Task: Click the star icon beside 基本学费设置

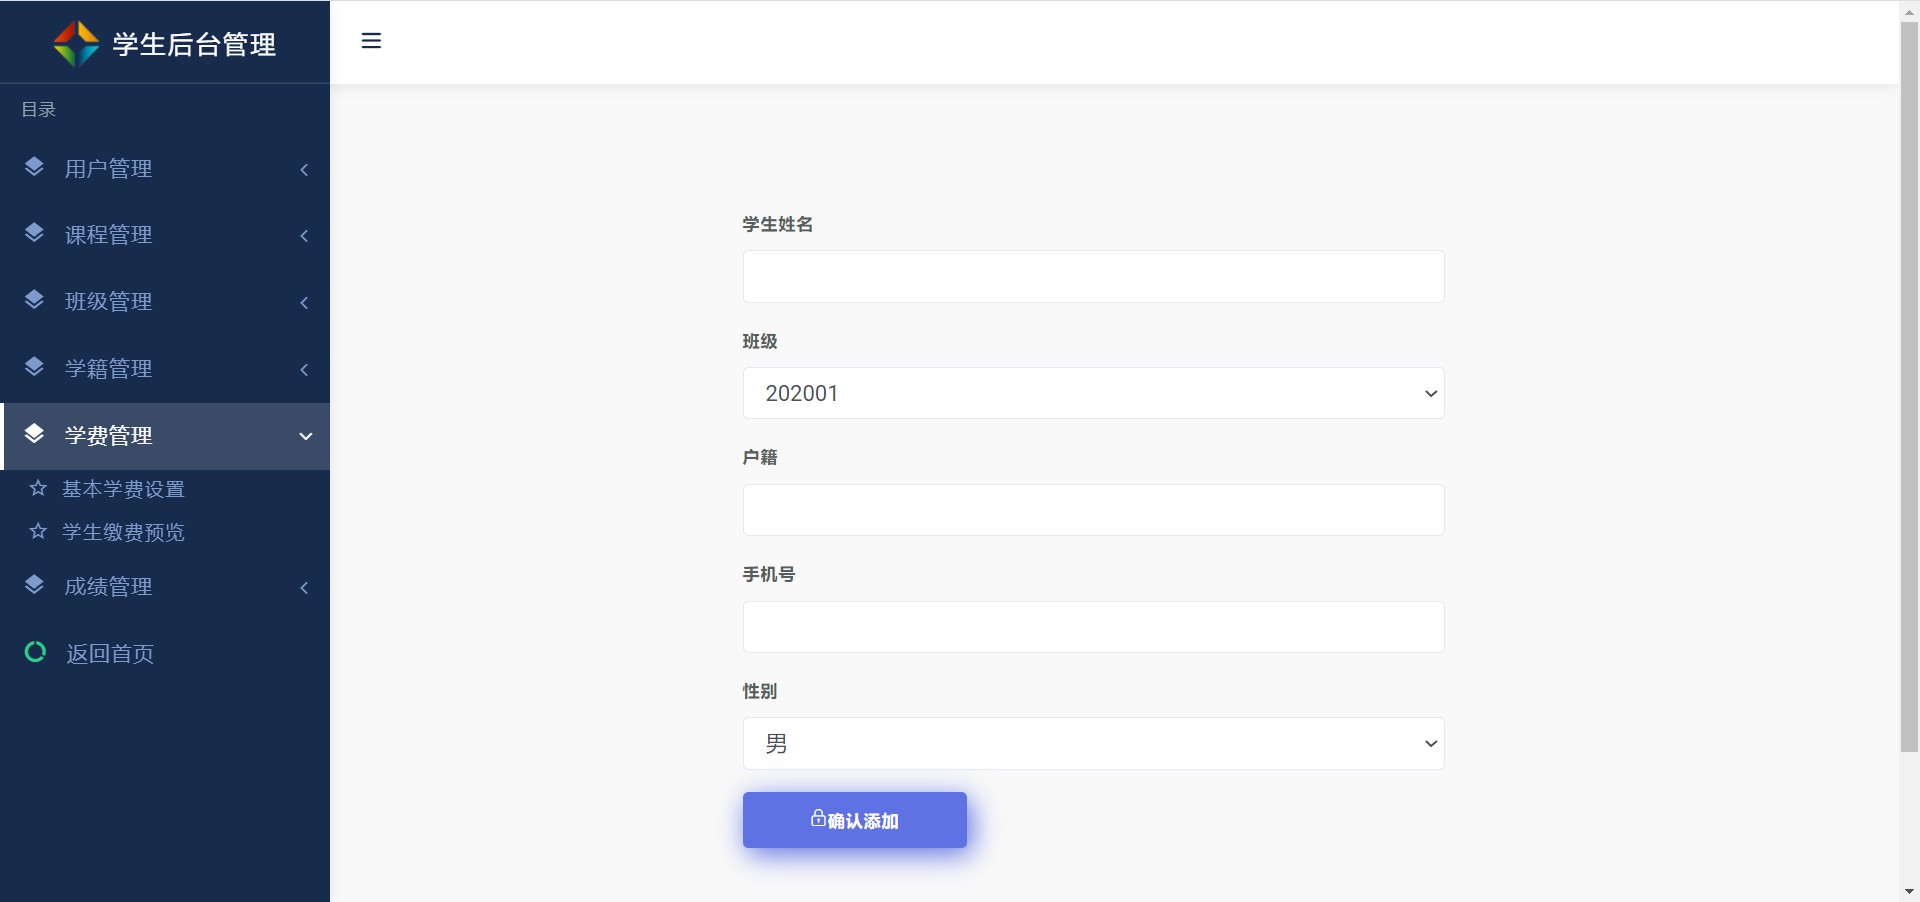Action: click(x=38, y=488)
